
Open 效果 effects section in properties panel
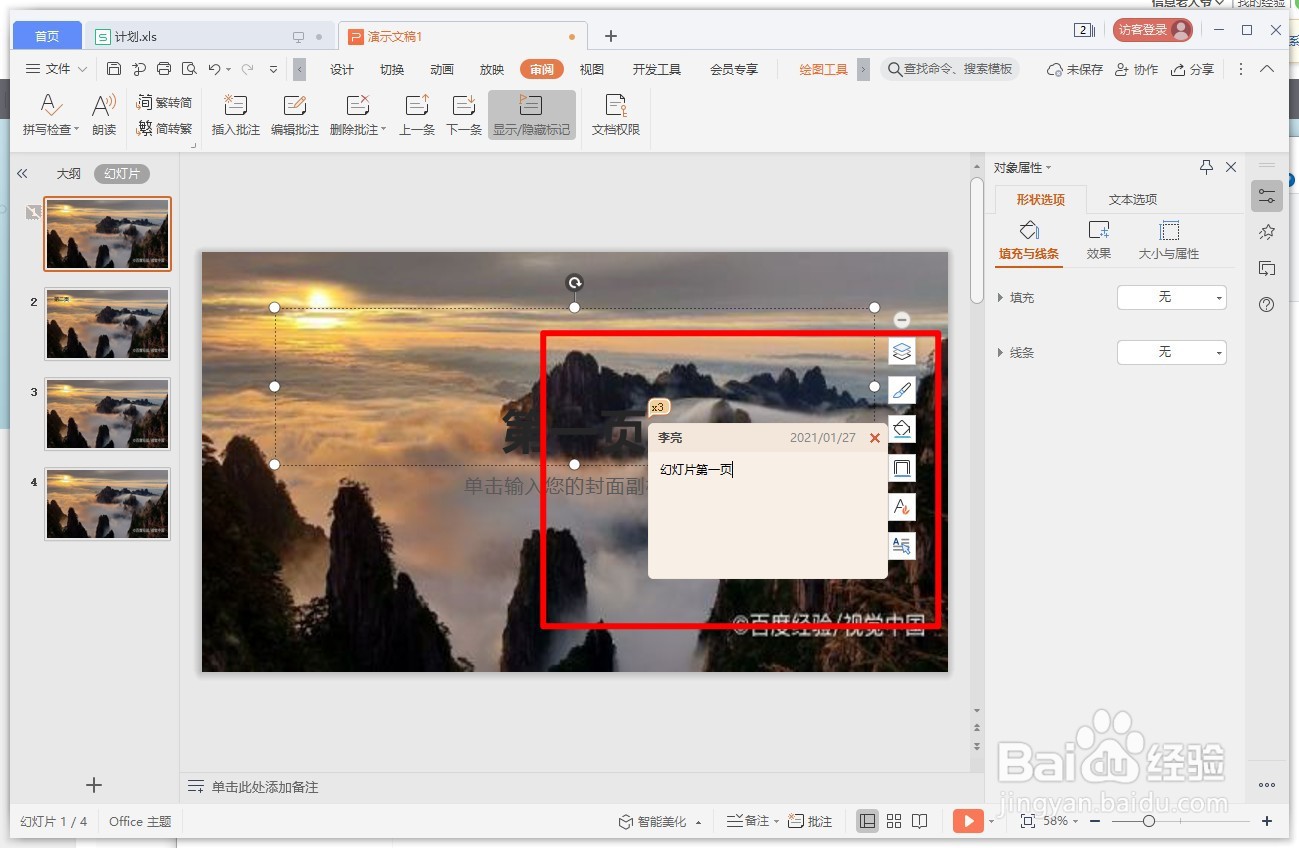click(1099, 241)
